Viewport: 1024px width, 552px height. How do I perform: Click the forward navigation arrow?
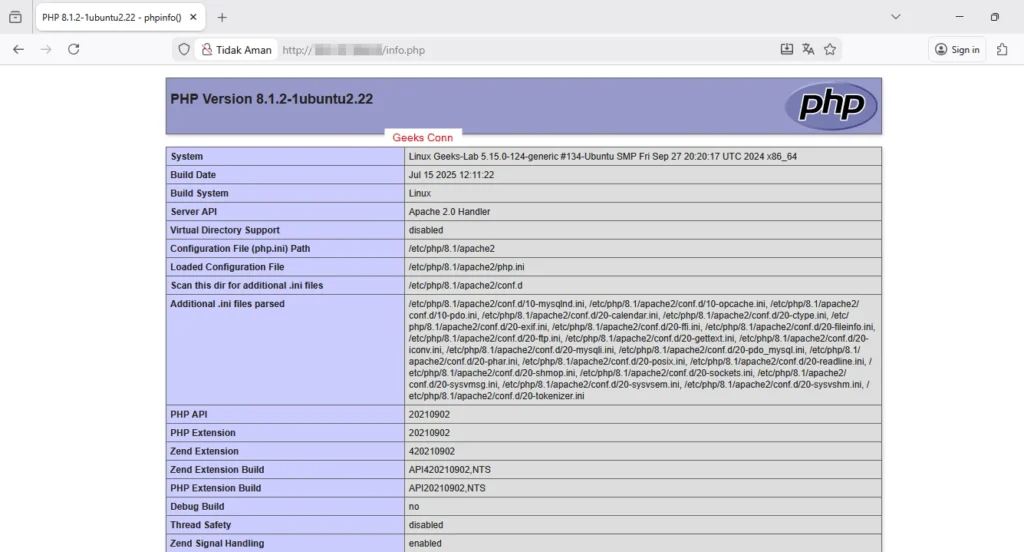46,50
